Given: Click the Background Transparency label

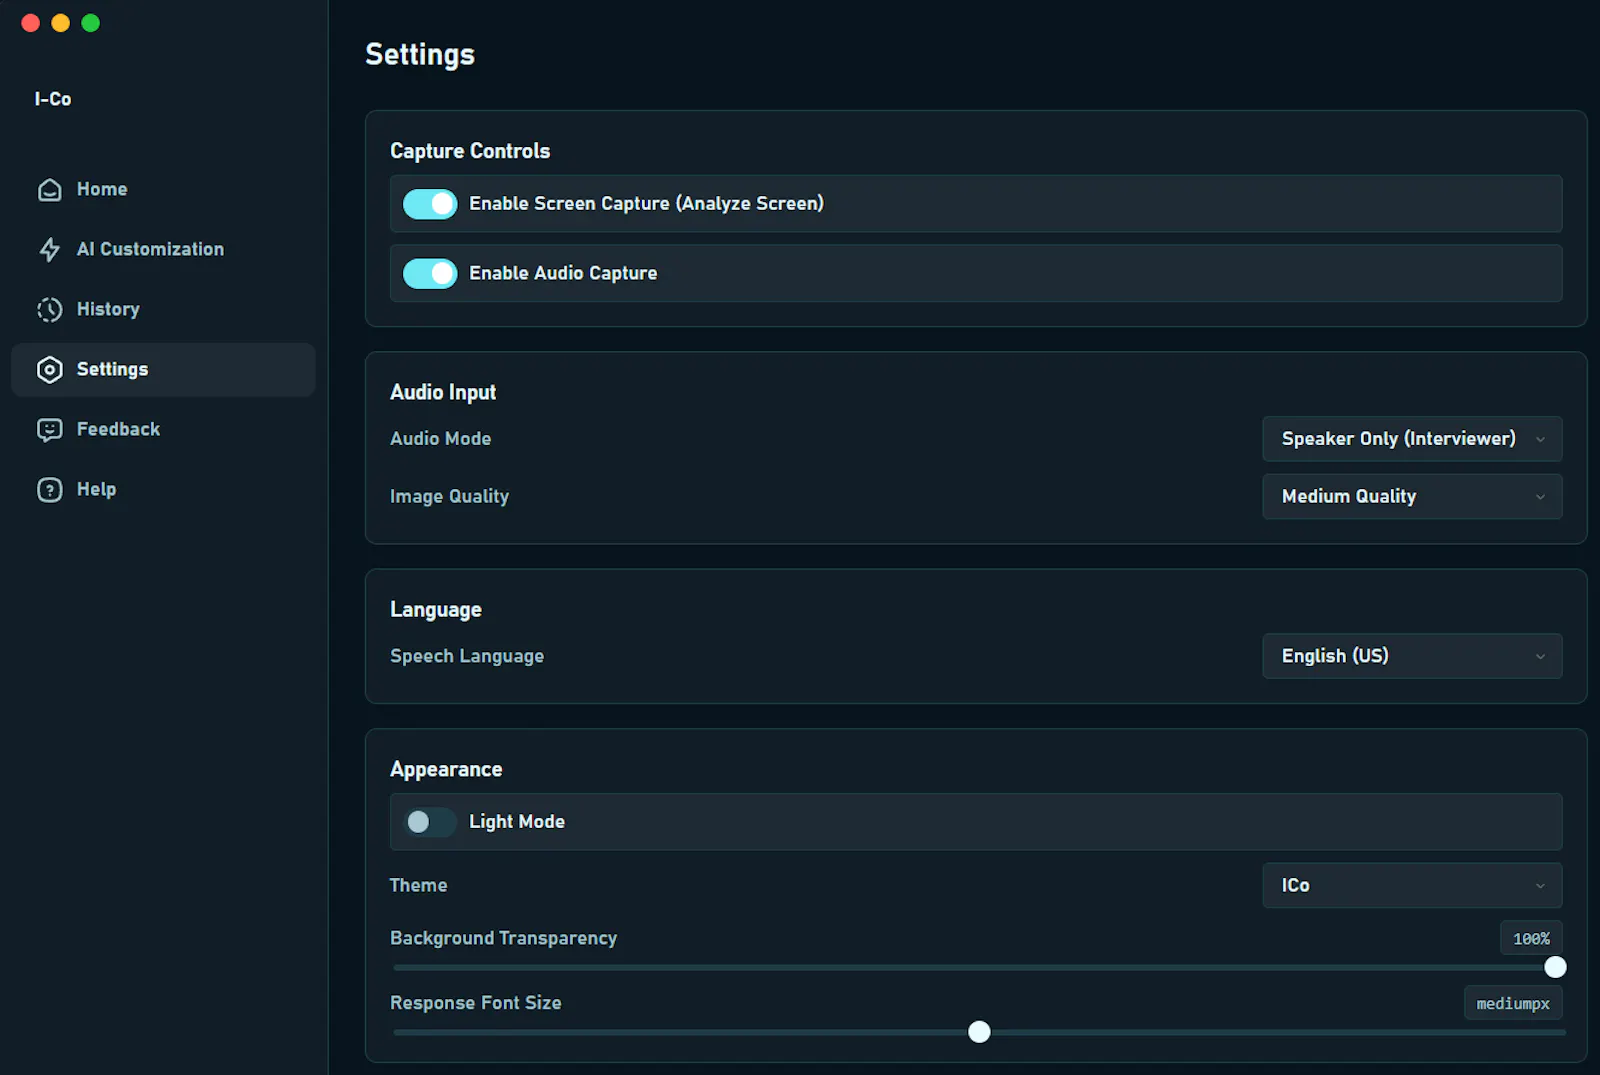Looking at the screenshot, I should [503, 938].
